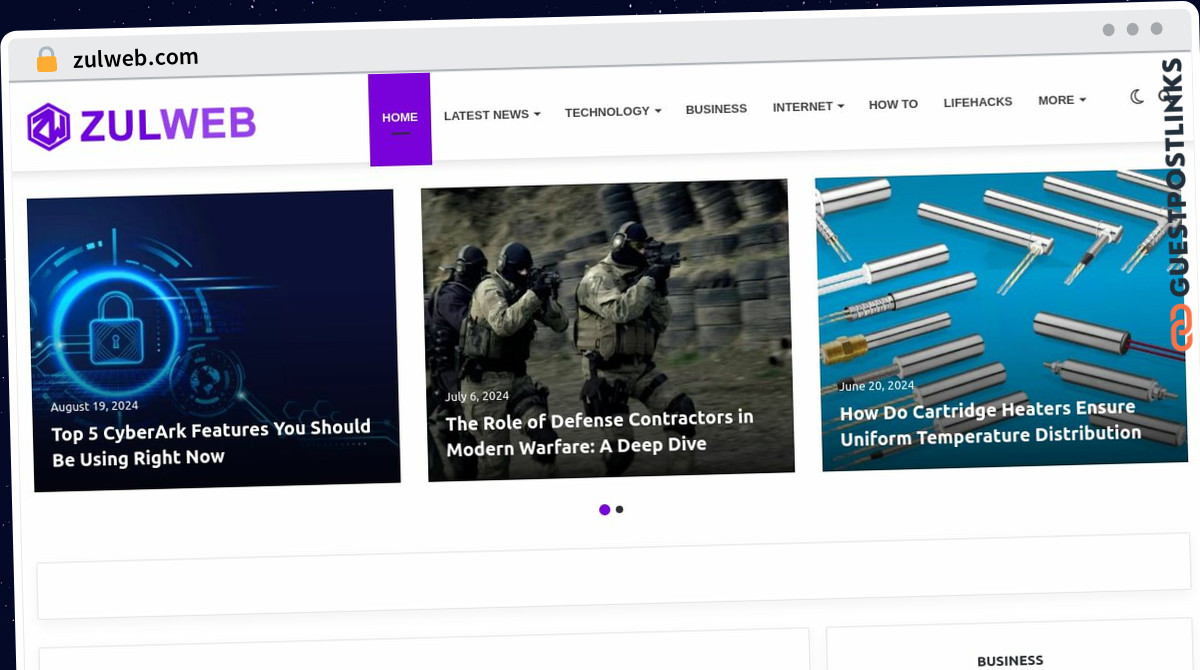The width and height of the screenshot is (1200, 670).
Task: Open the Home menu tab
Action: click(x=400, y=119)
